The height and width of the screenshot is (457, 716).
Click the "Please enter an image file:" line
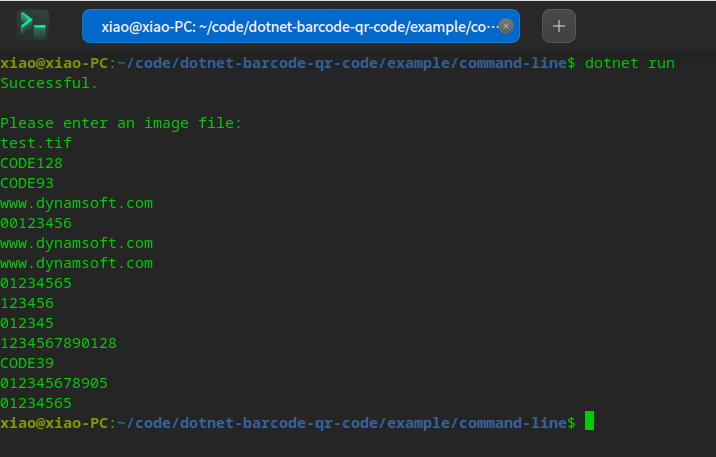121,123
